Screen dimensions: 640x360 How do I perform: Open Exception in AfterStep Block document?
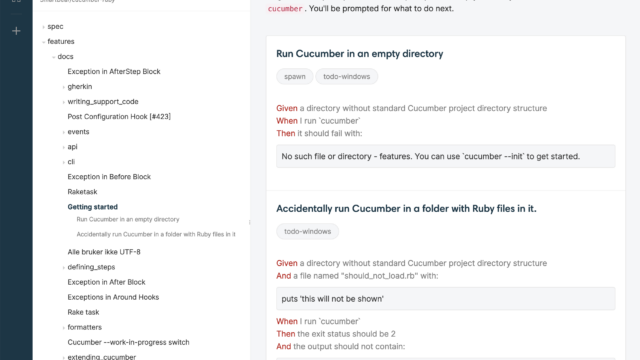[x=114, y=71]
